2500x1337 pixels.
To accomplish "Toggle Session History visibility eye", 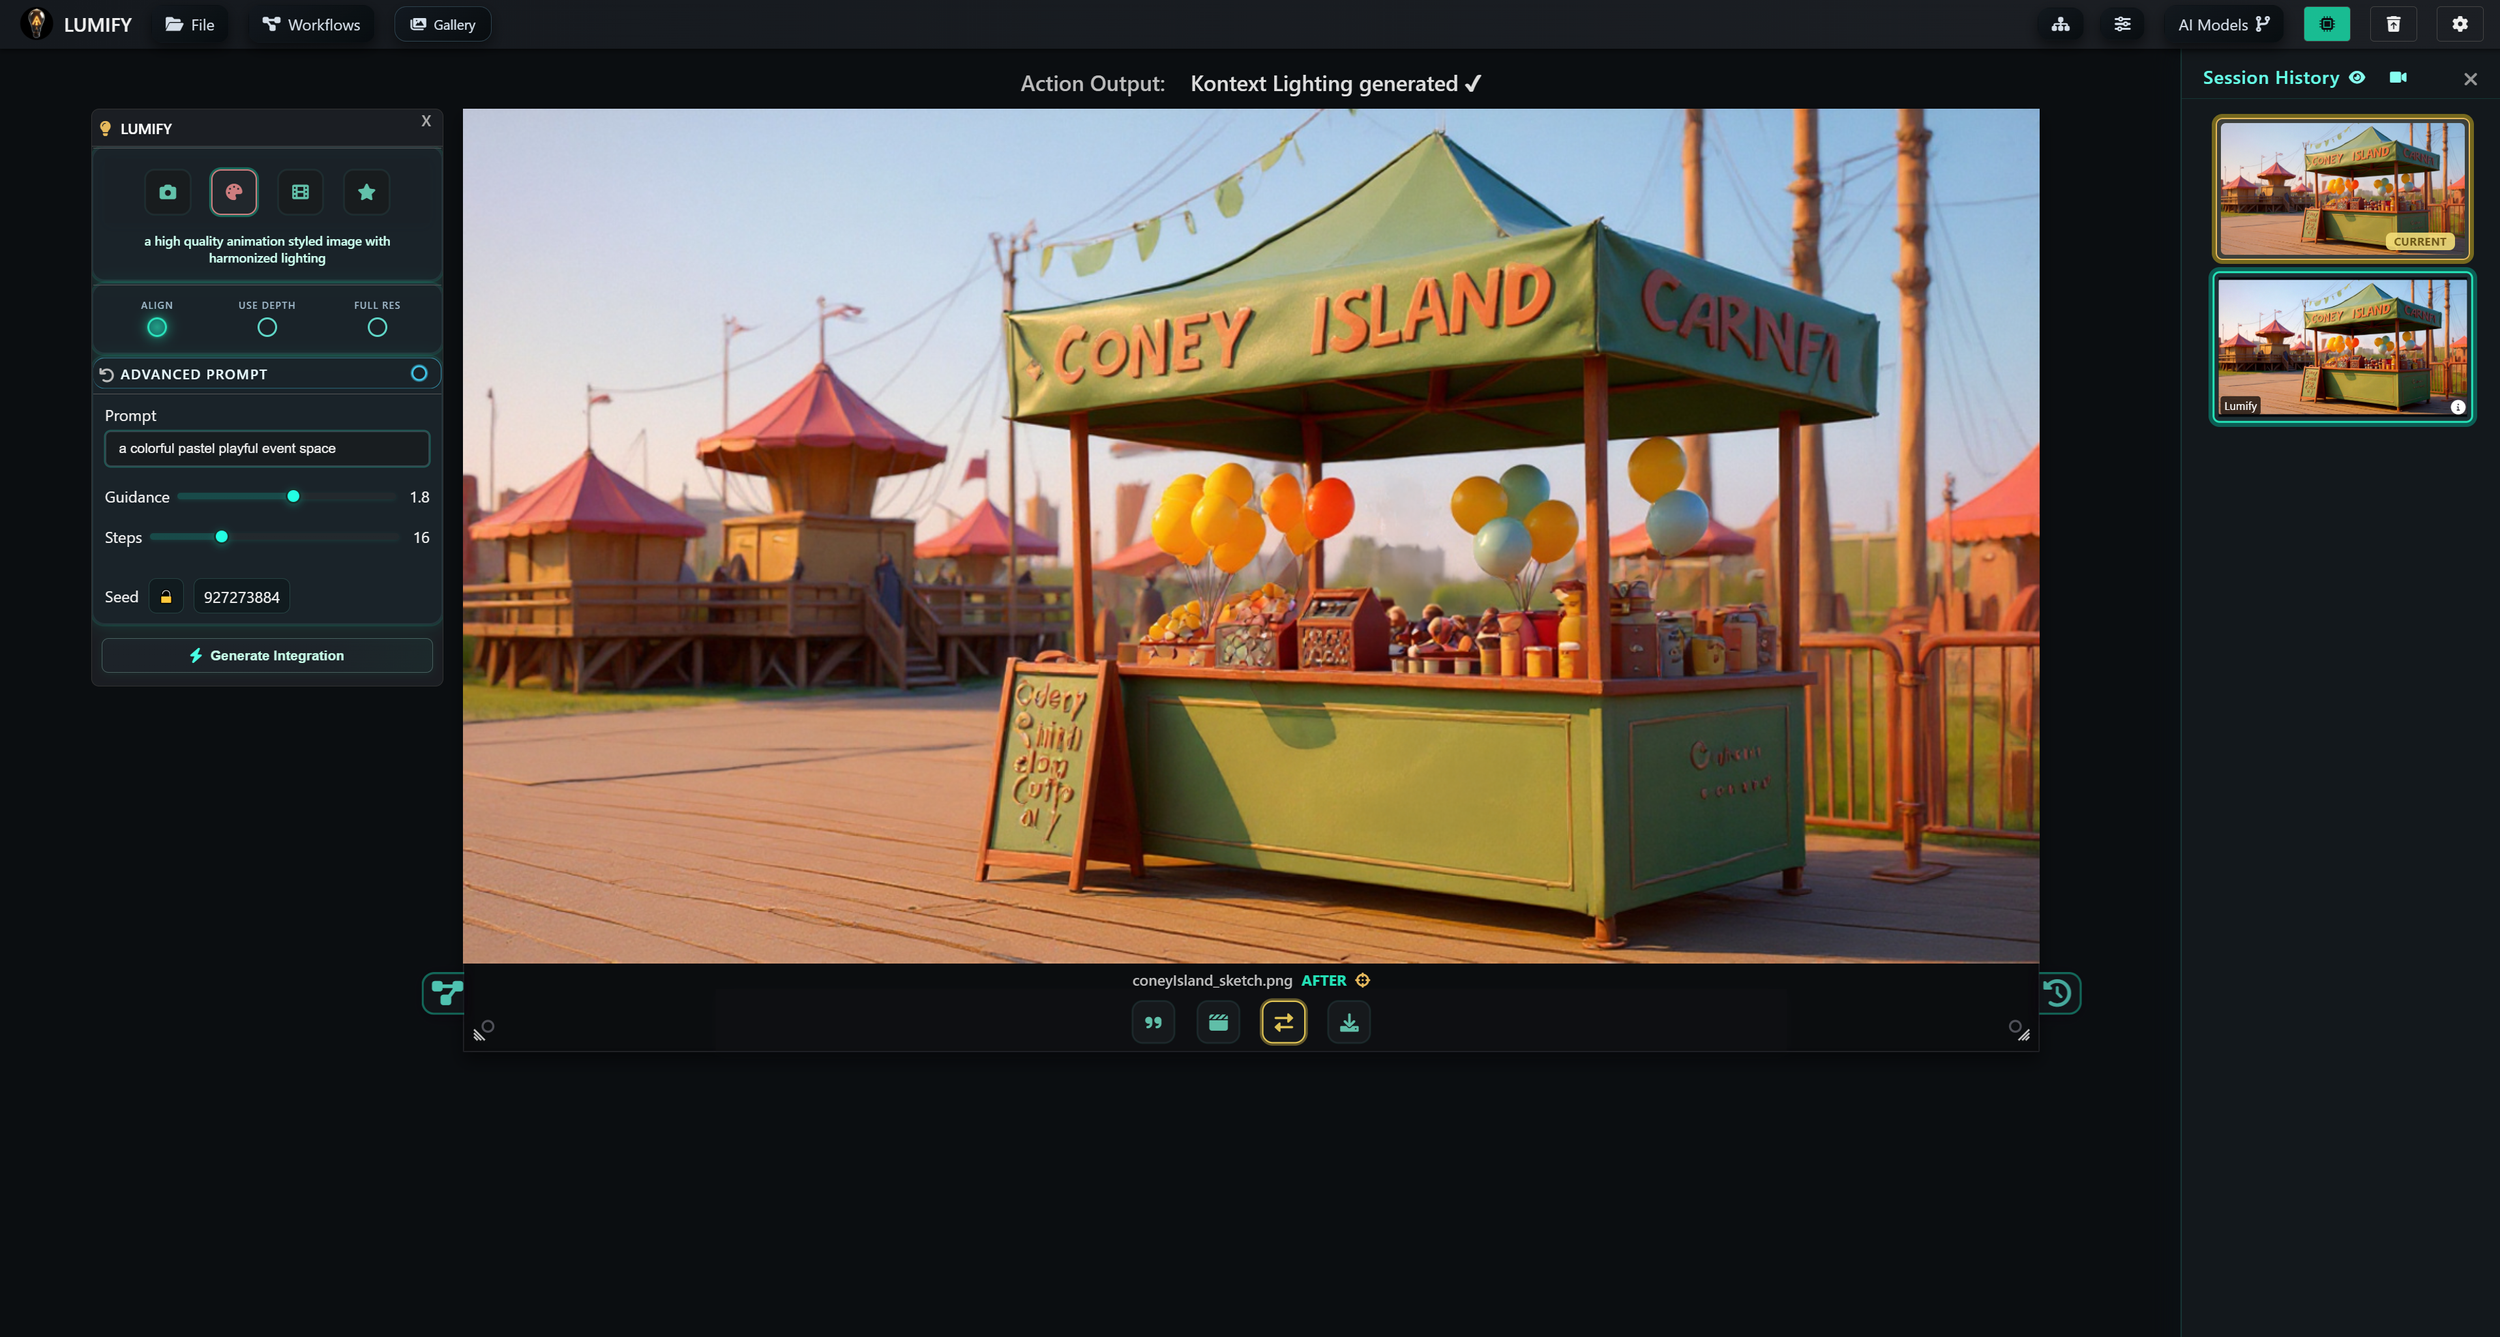I will pos(2357,78).
